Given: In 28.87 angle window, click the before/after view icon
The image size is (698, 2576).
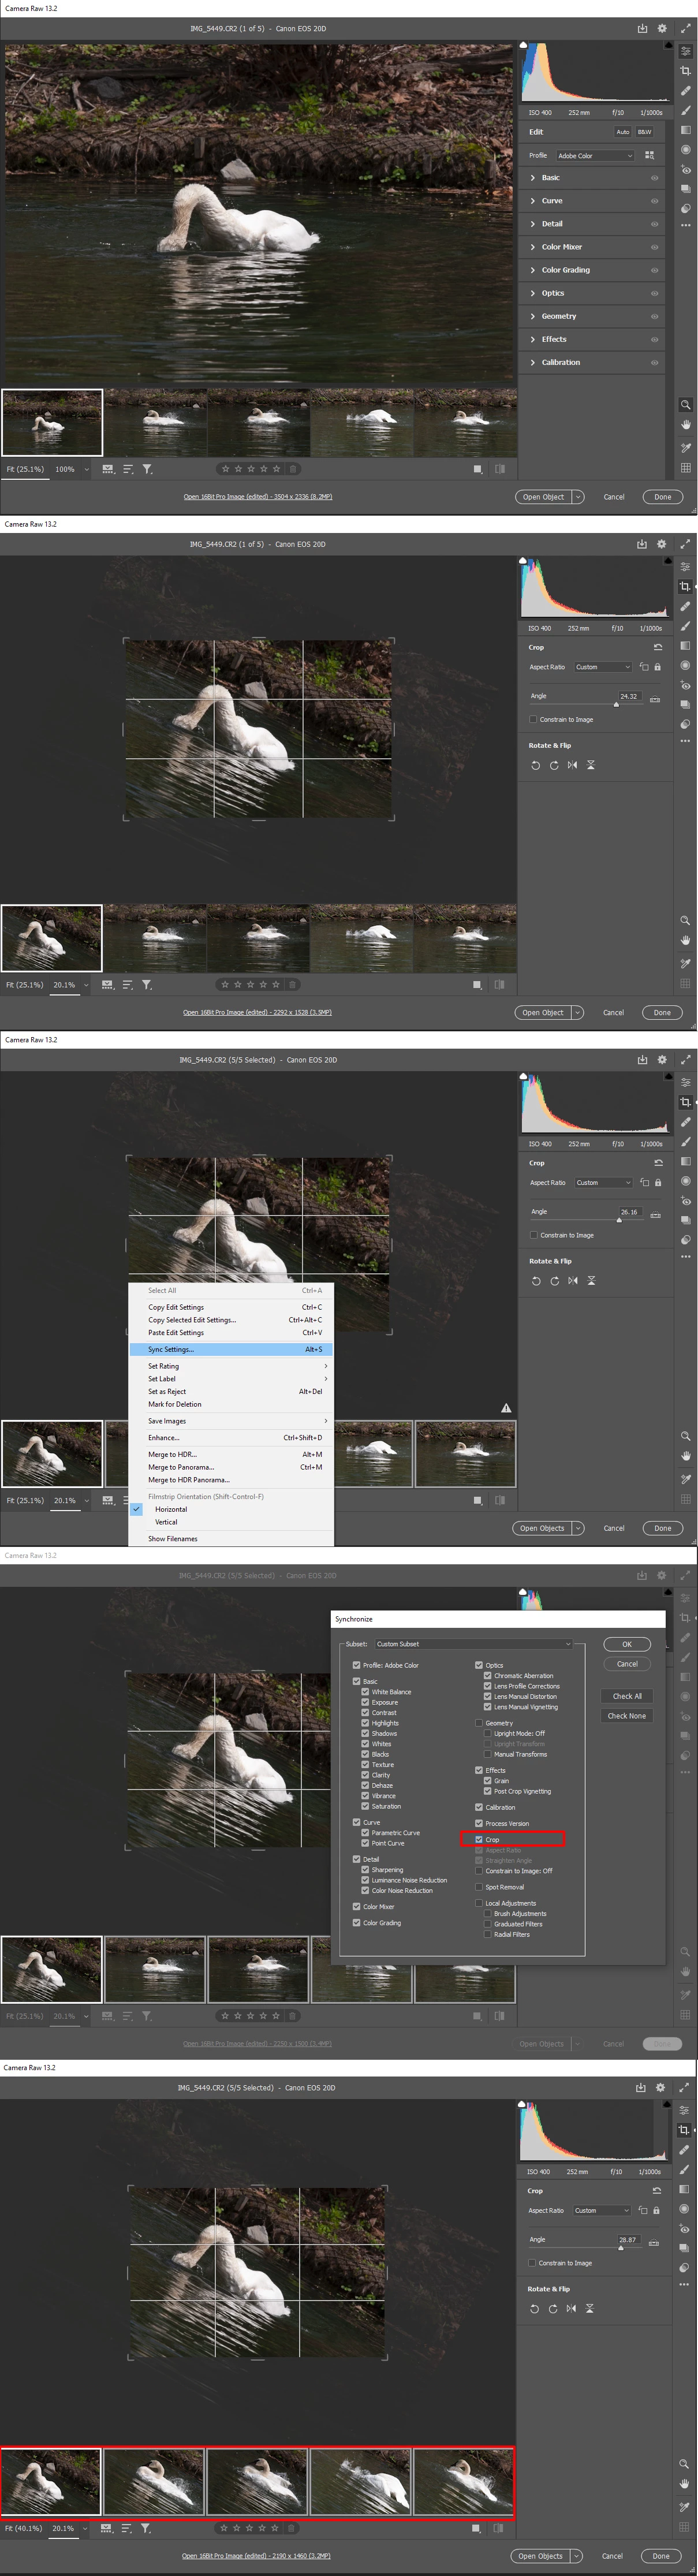Looking at the screenshot, I should click(x=499, y=2528).
